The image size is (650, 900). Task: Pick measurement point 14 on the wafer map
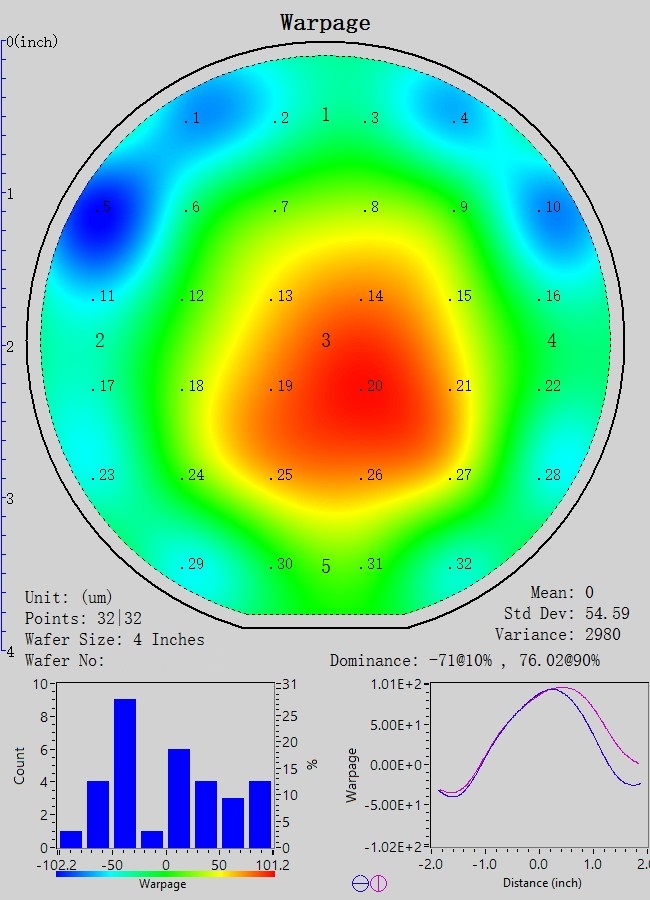(x=372, y=297)
